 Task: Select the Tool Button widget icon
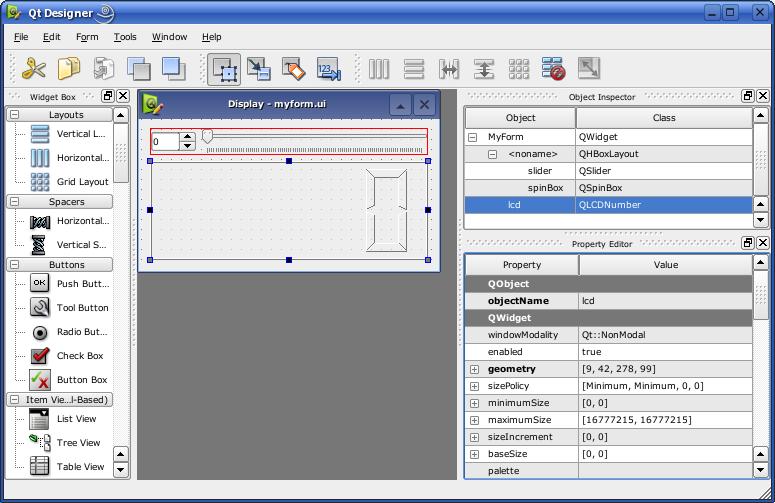point(40,307)
